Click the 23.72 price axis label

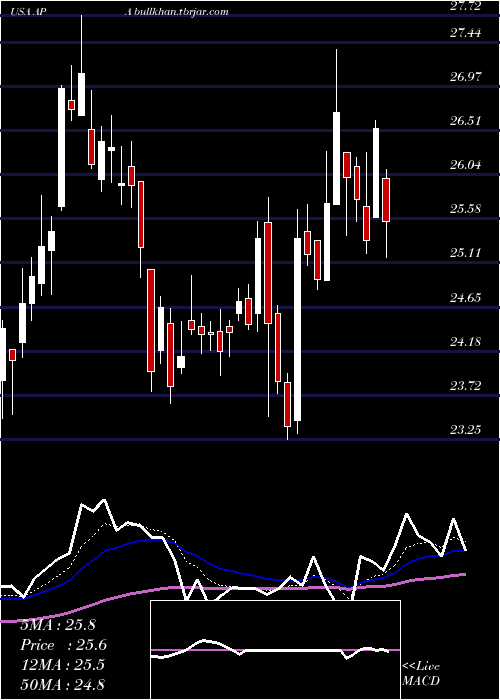tap(466, 385)
